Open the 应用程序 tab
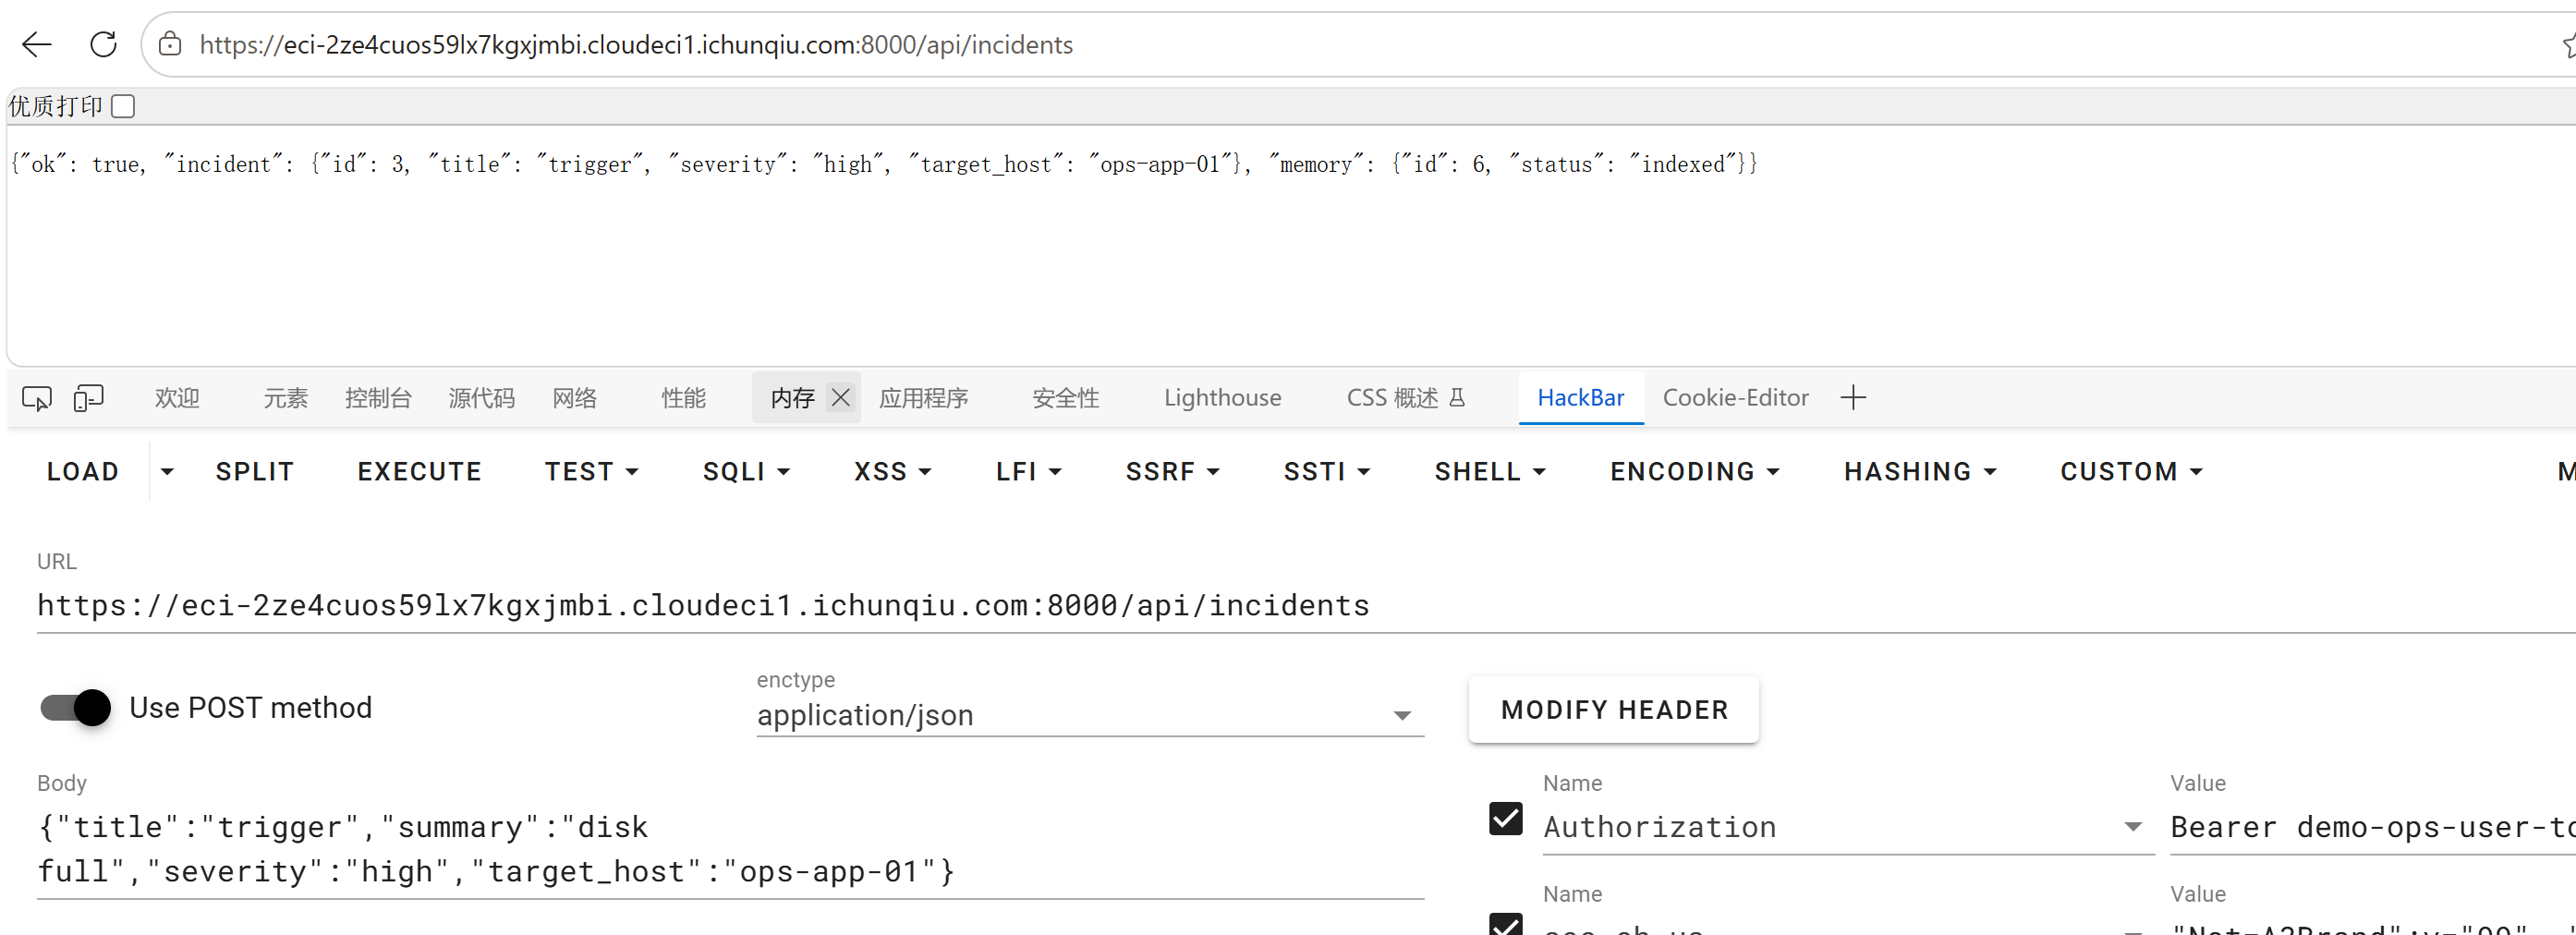Screen dimensions: 2576x935 pyautogui.click(x=923, y=398)
